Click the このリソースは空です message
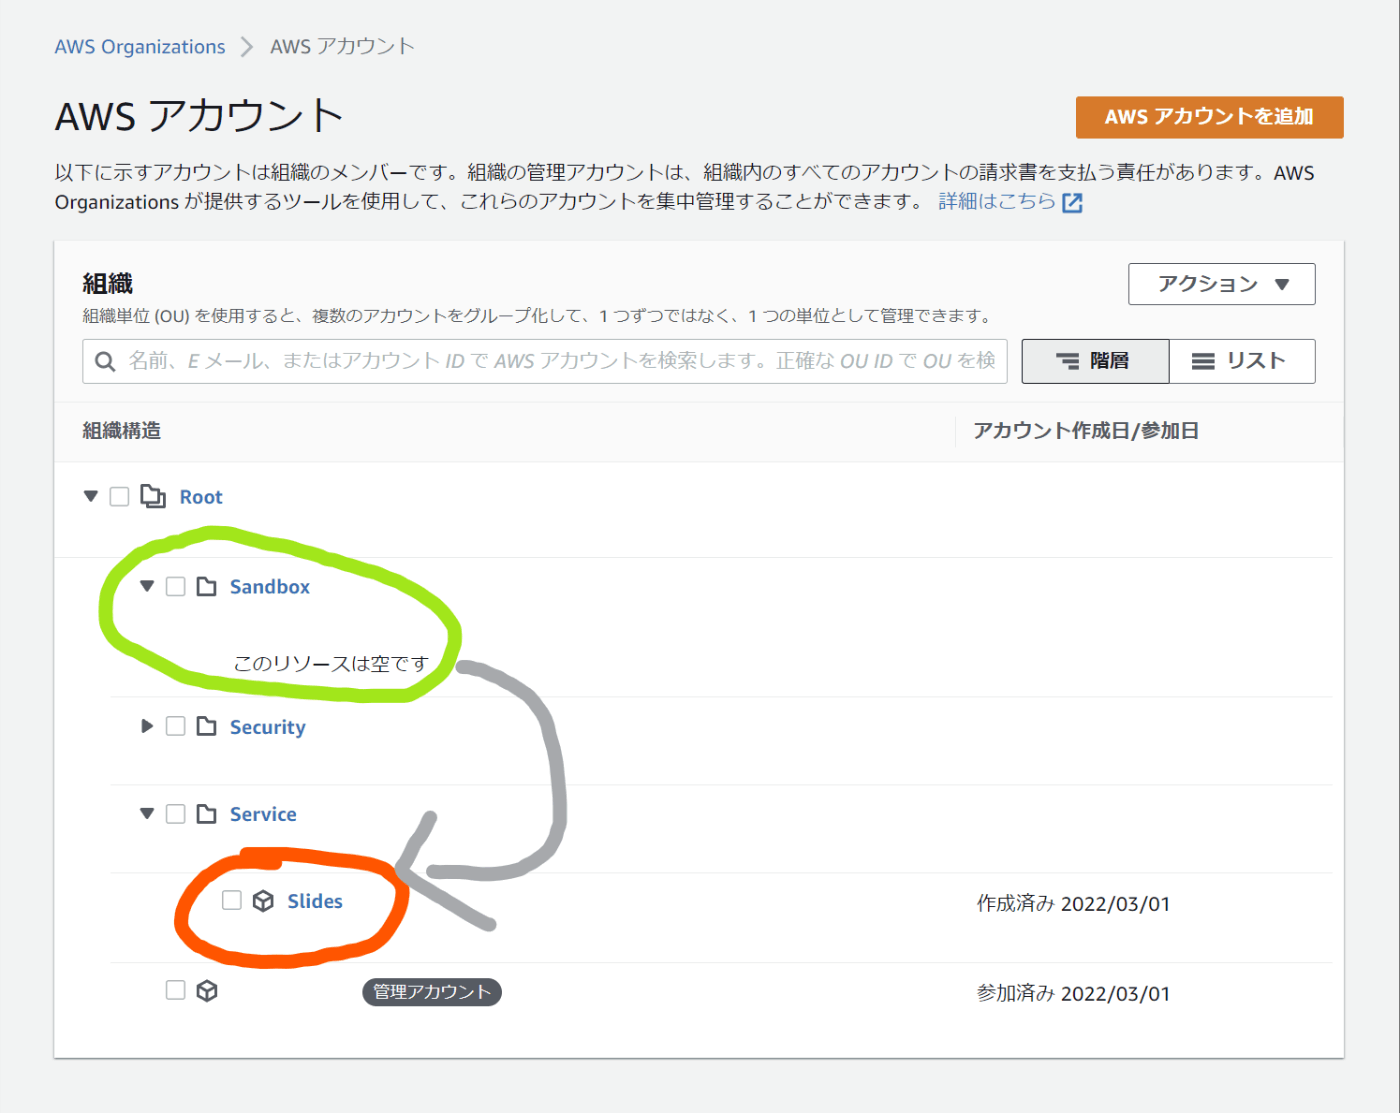The width and height of the screenshot is (1400, 1113). [331, 664]
